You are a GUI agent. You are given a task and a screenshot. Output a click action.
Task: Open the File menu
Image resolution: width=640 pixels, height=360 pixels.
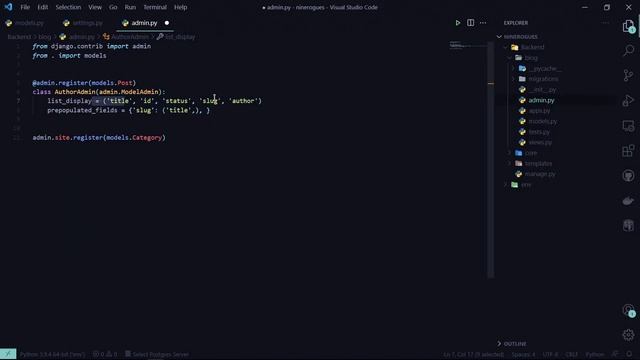point(25,7)
